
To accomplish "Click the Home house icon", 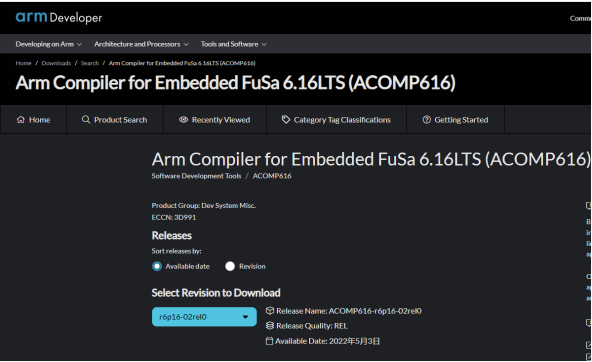I will (20, 120).
